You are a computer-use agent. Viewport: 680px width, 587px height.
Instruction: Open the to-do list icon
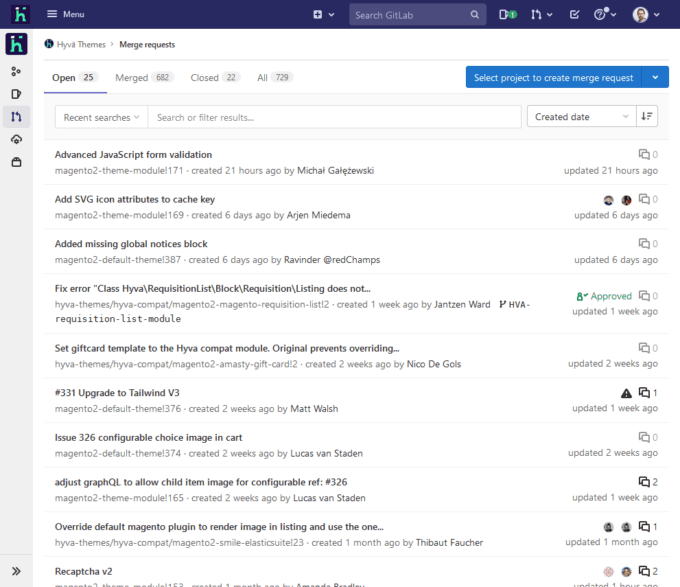pos(574,15)
